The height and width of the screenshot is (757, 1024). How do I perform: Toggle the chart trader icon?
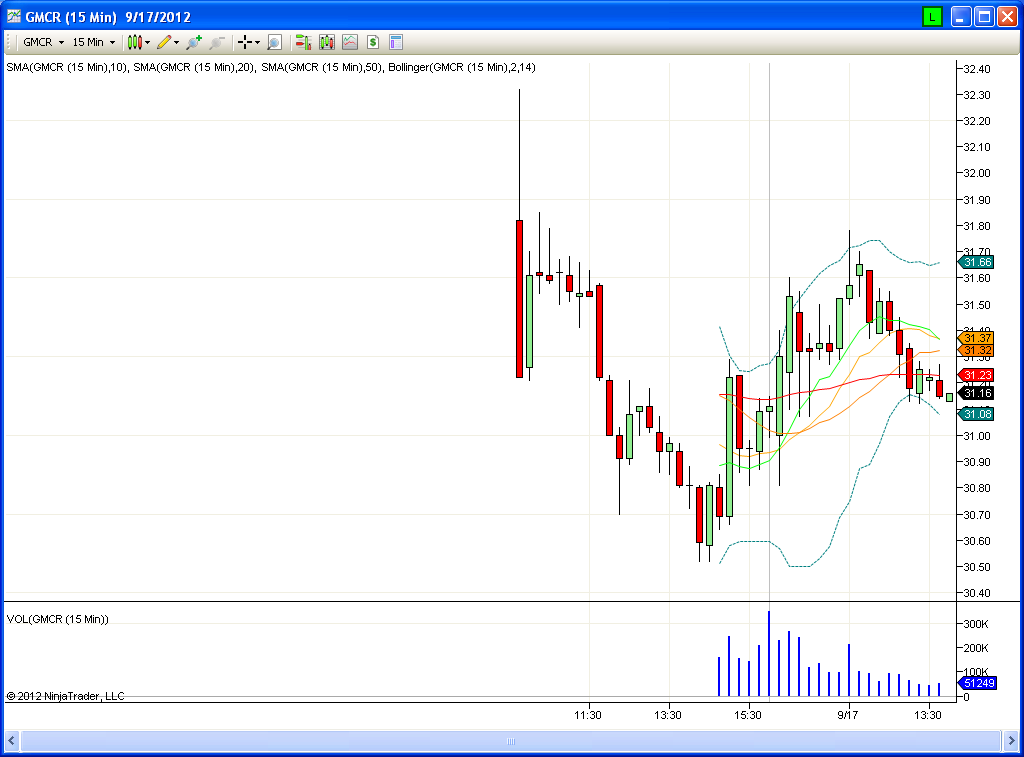click(303, 42)
